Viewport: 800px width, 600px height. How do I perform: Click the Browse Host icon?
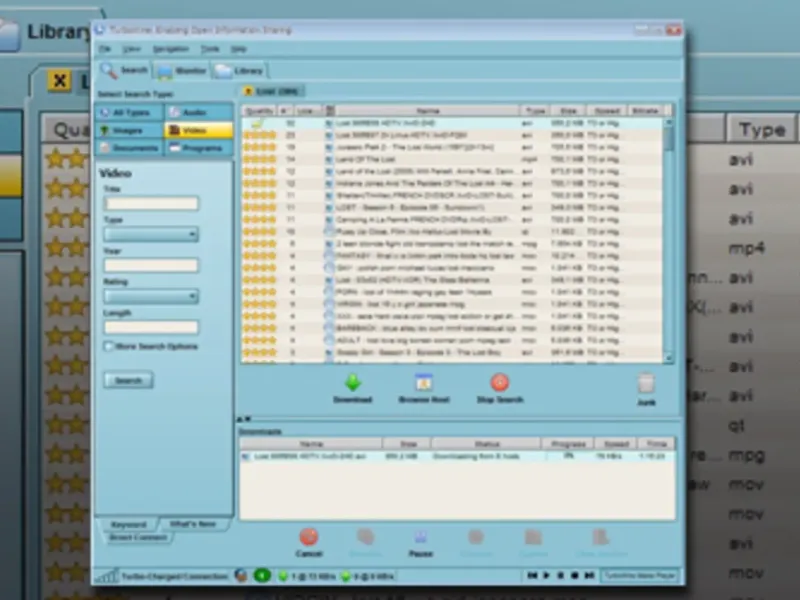423,383
